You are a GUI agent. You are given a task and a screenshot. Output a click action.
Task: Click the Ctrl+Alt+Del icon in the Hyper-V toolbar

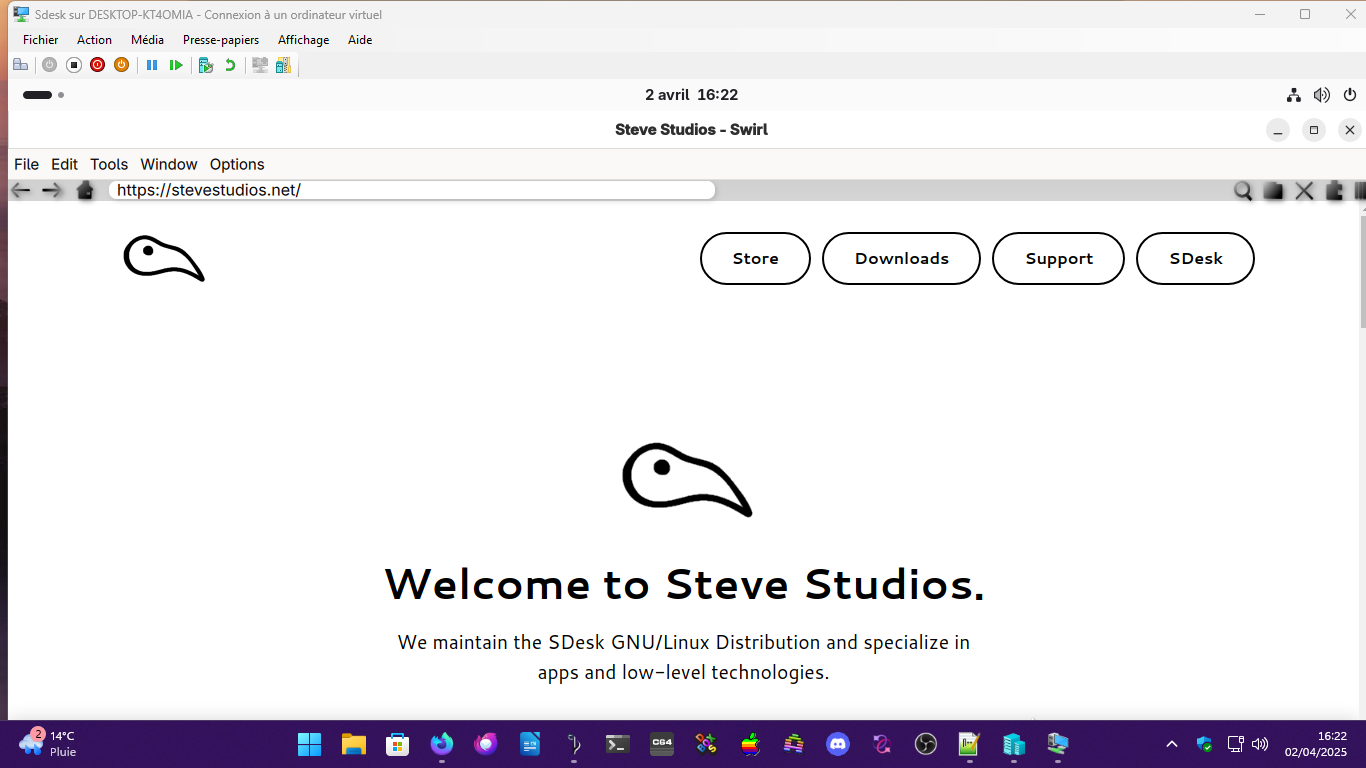click(20, 65)
